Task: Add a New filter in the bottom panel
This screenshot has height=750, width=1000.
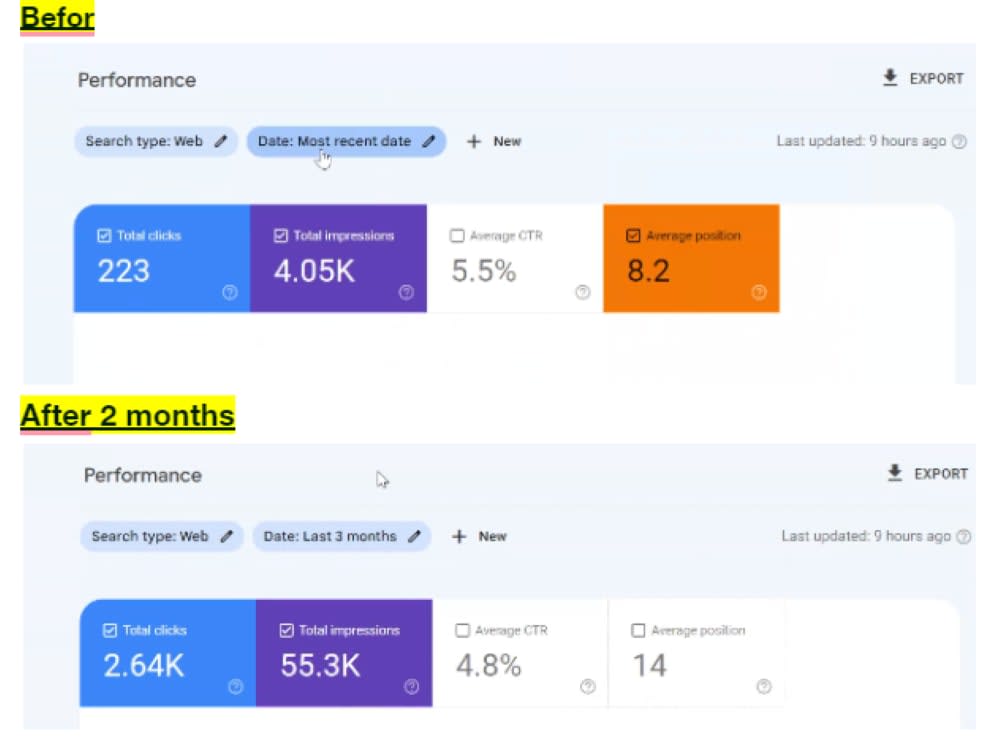Action: (480, 536)
